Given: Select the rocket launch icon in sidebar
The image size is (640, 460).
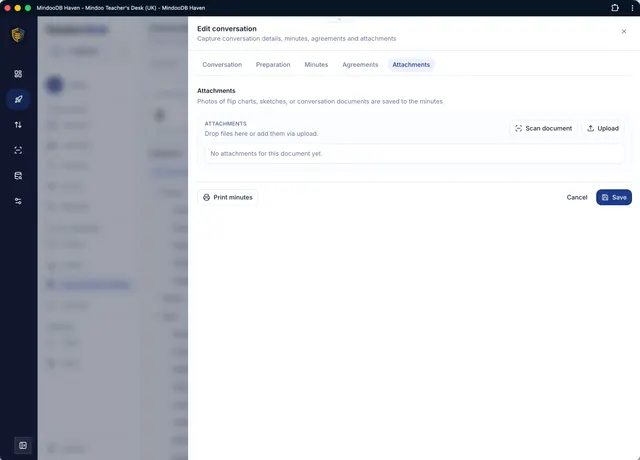Looking at the screenshot, I should click(18, 99).
